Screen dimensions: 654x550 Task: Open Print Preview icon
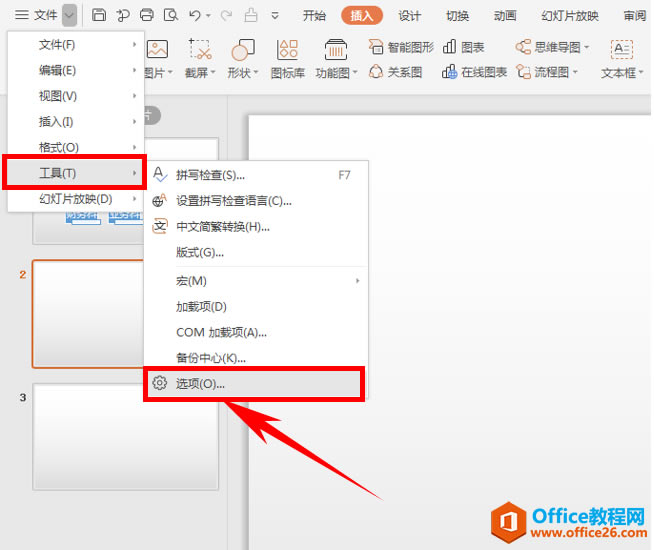(171, 15)
